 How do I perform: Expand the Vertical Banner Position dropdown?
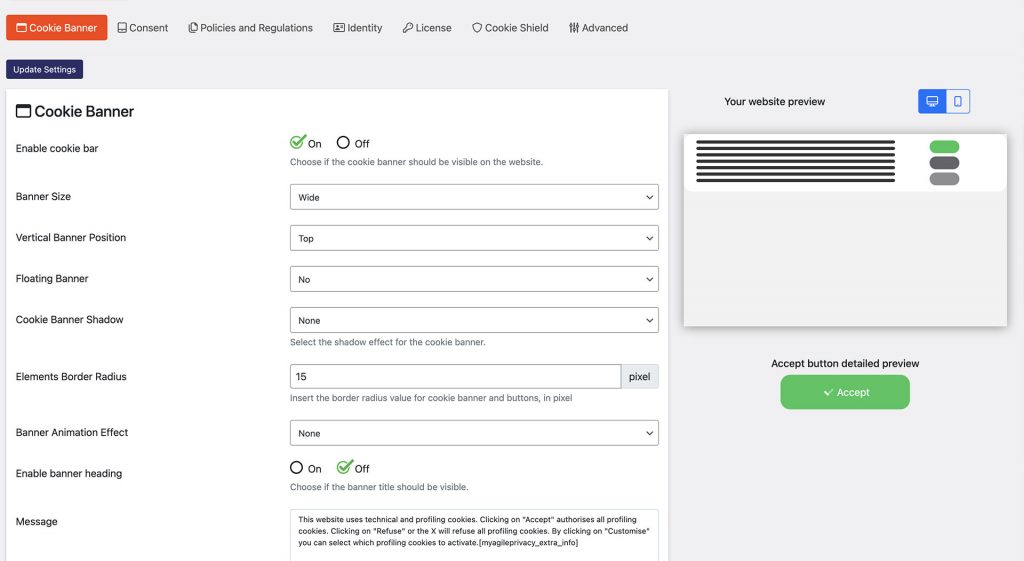click(474, 238)
